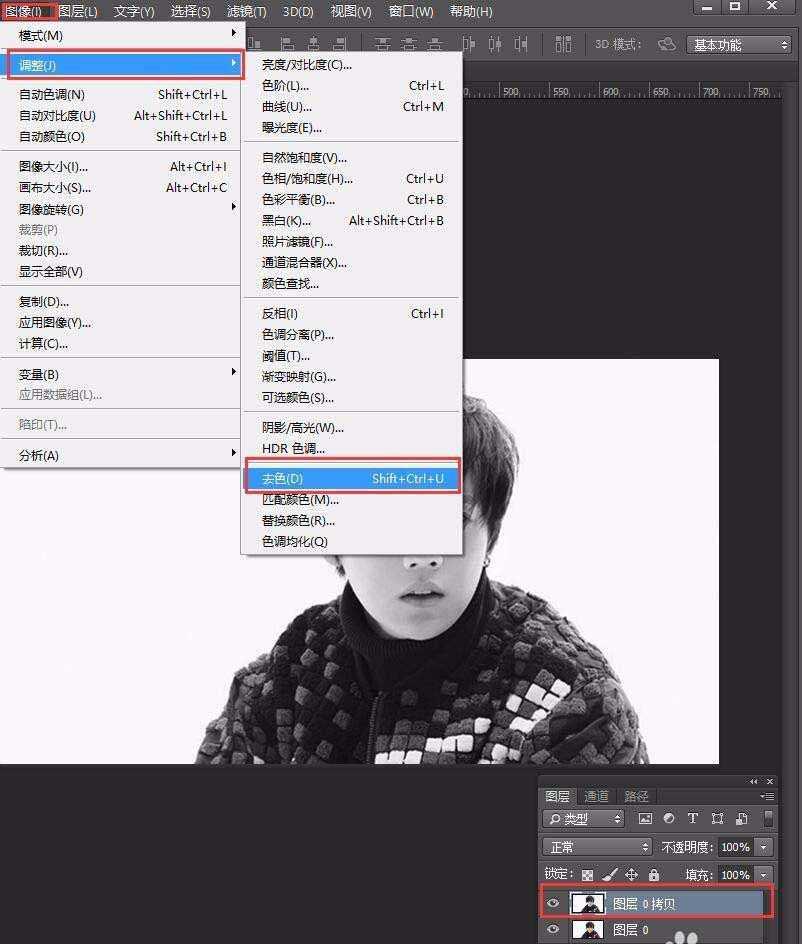Click the 图层 0 拷贝 layer thumbnail
The height and width of the screenshot is (944, 802).
(x=588, y=903)
